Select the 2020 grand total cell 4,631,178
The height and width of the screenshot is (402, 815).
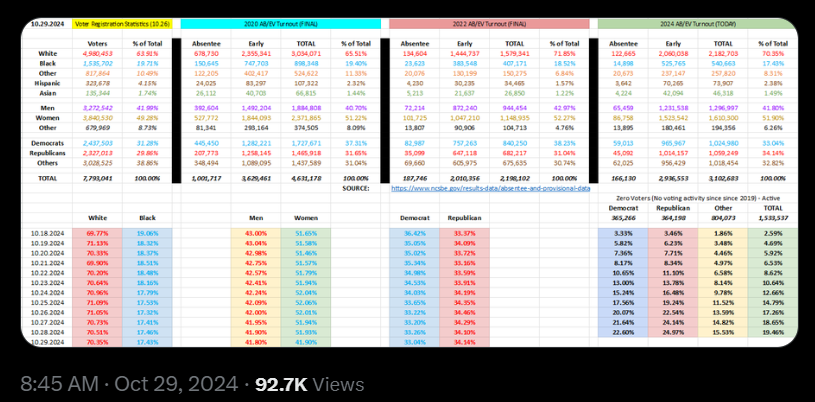coord(306,177)
